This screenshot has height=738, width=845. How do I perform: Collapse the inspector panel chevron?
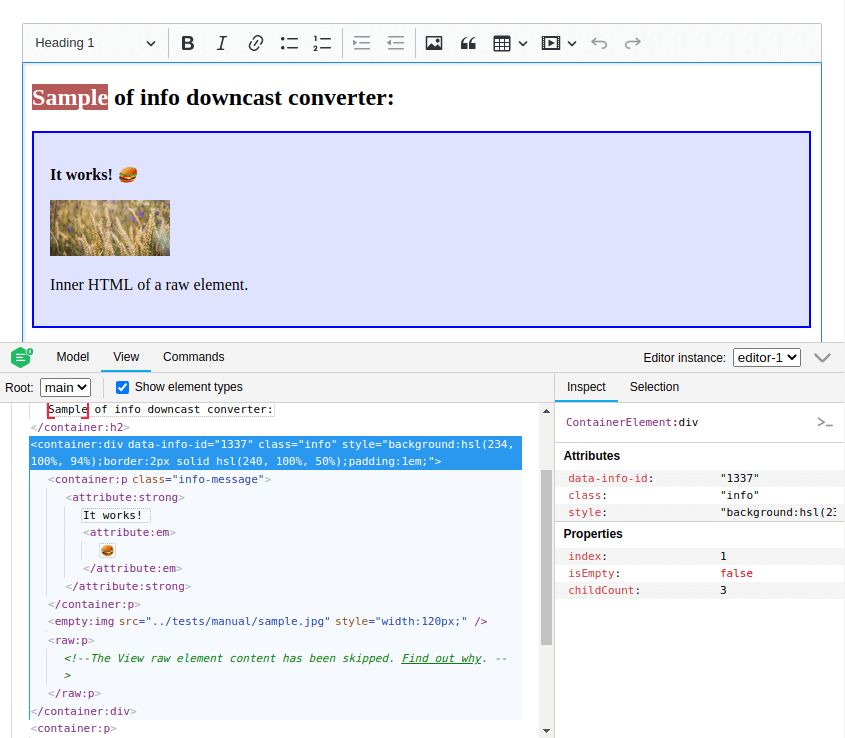823,357
